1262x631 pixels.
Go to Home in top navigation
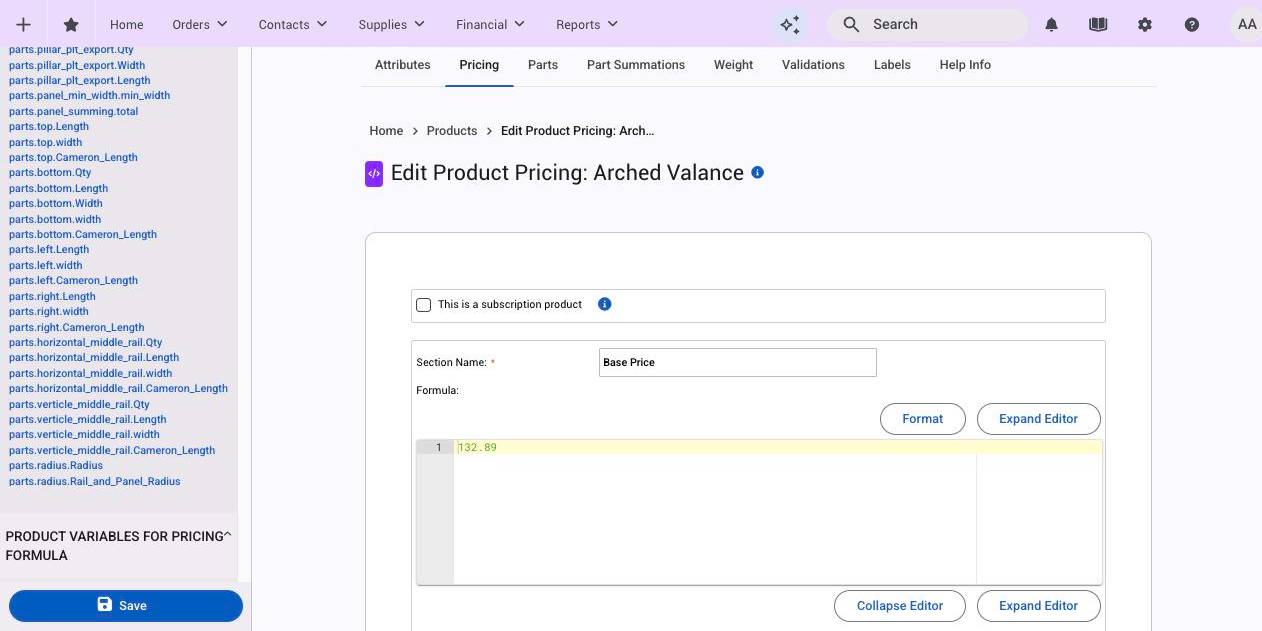127,24
